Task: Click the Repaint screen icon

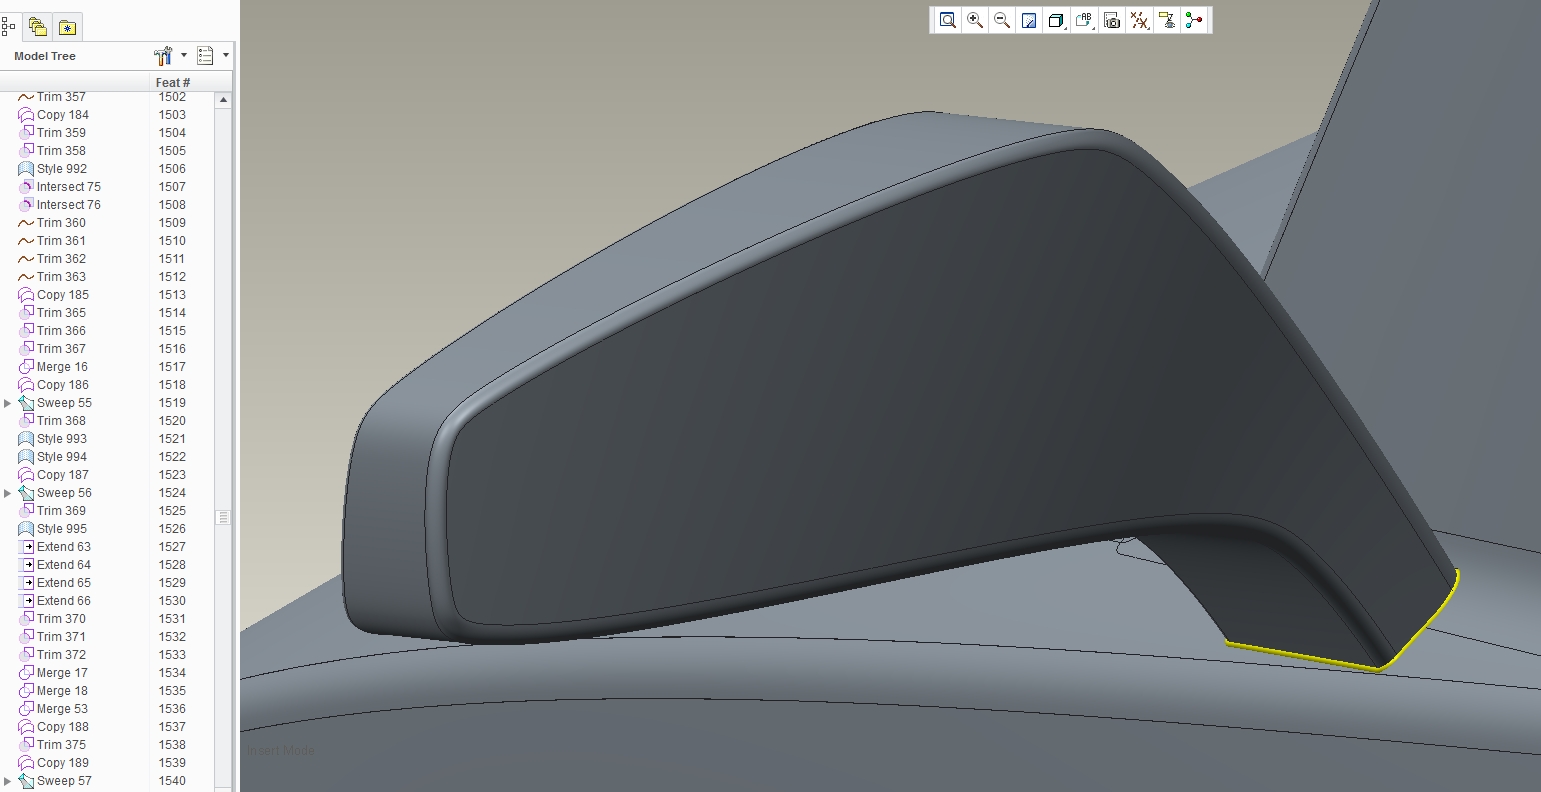Action: (1029, 20)
